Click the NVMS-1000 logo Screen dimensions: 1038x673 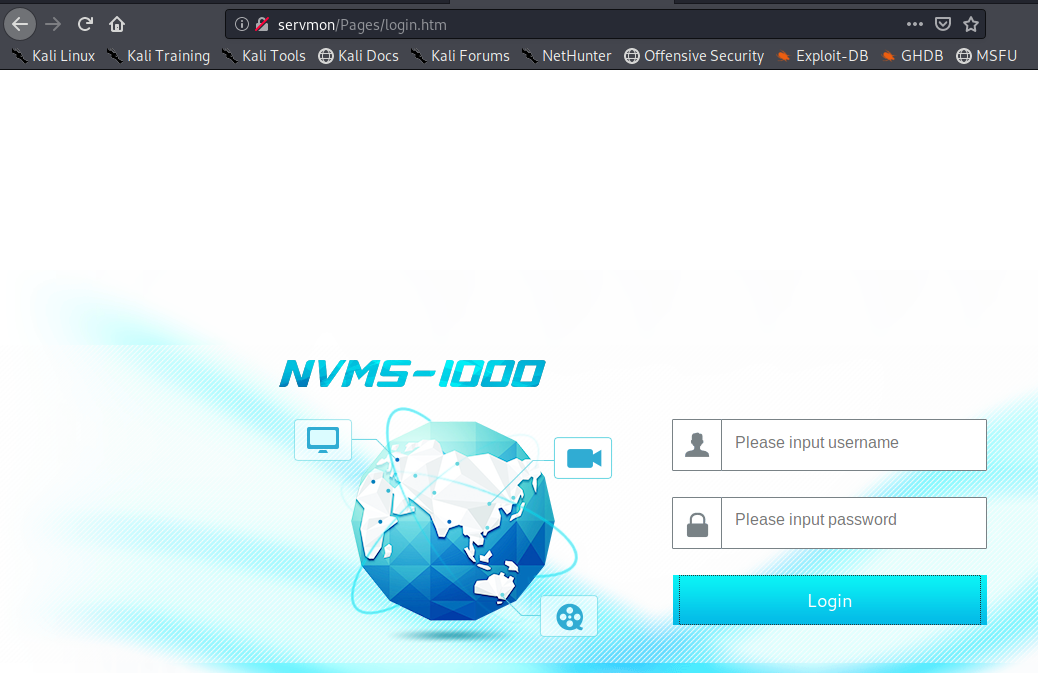pyautogui.click(x=412, y=374)
